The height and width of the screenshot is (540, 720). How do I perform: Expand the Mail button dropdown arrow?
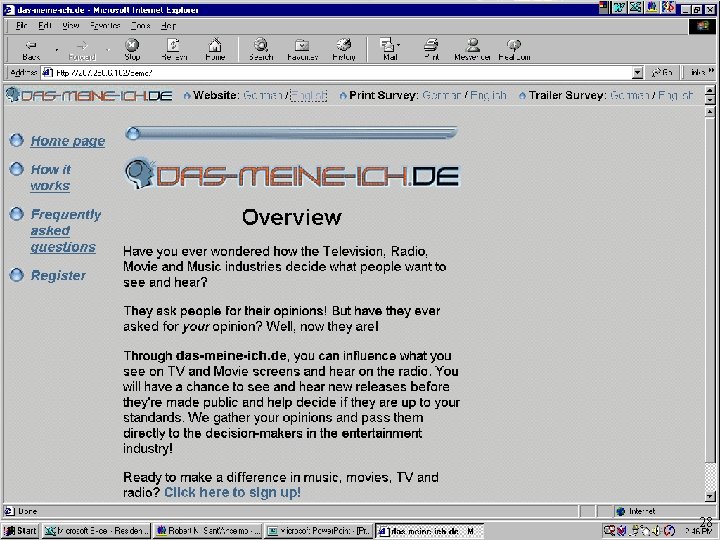pos(399,45)
